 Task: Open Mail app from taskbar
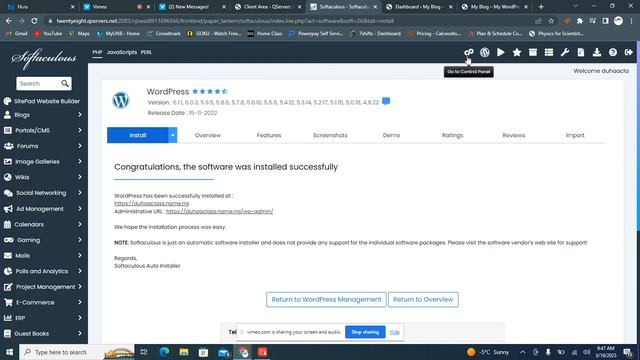[x=224, y=352]
